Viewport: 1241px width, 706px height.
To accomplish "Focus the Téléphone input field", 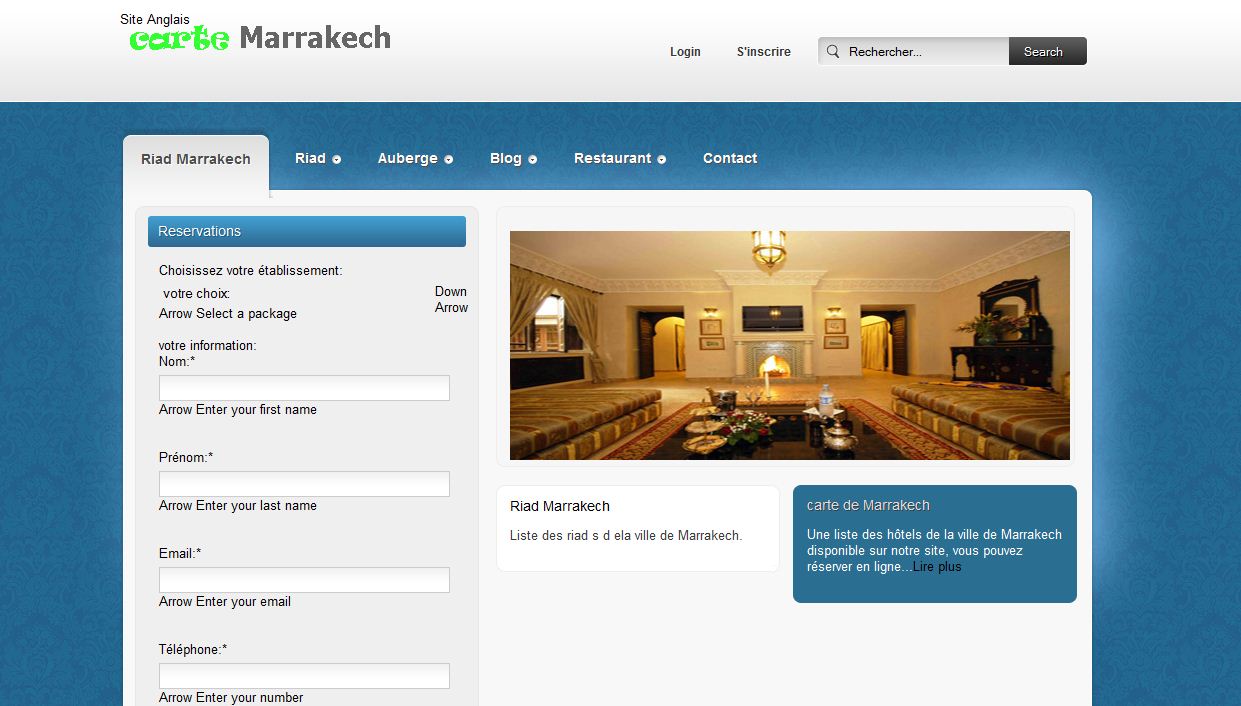I will pyautogui.click(x=304, y=676).
